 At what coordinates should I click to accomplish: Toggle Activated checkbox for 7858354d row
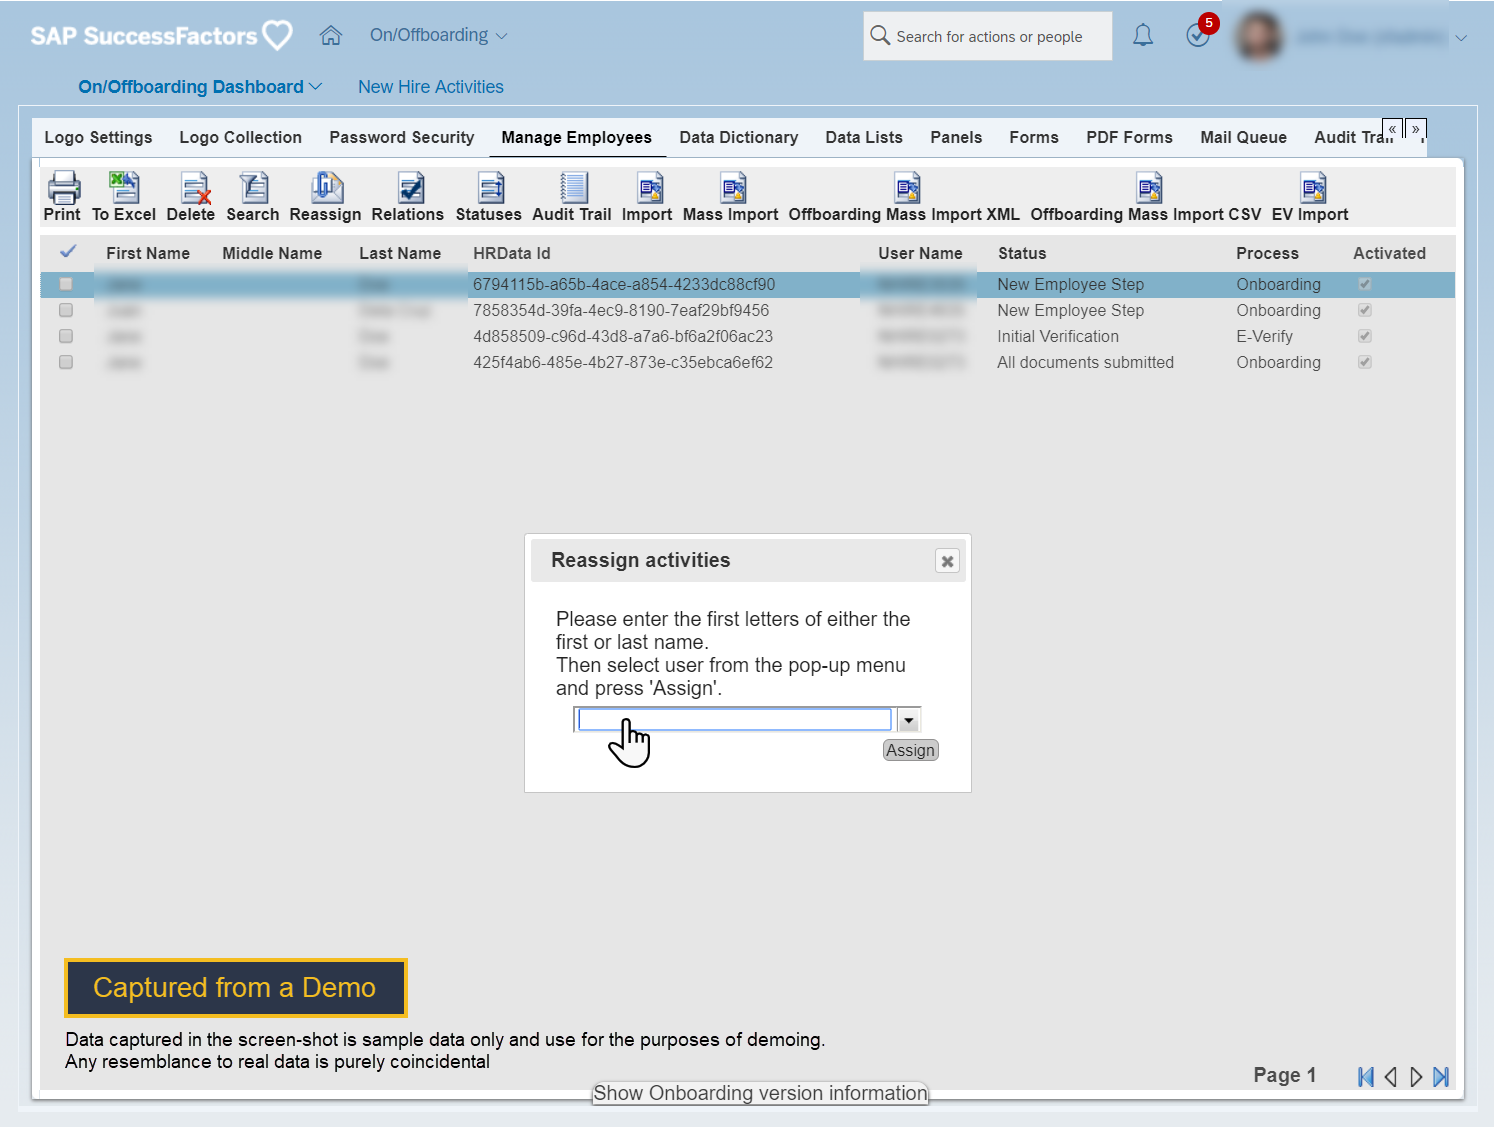[1365, 310]
